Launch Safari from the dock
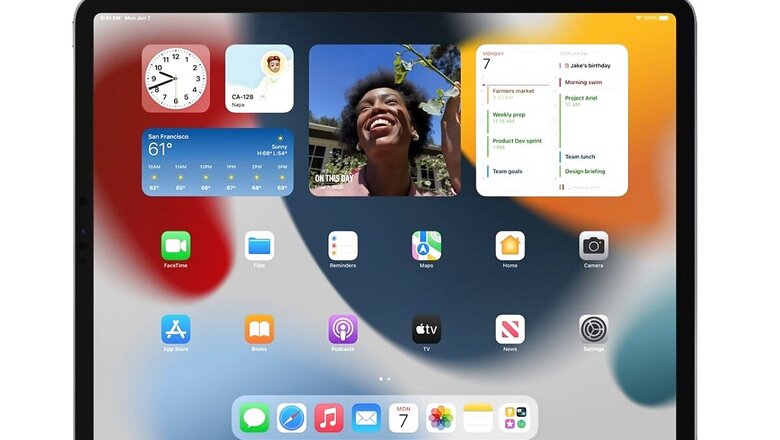Image resolution: width=780 pixels, height=440 pixels. pos(292,418)
